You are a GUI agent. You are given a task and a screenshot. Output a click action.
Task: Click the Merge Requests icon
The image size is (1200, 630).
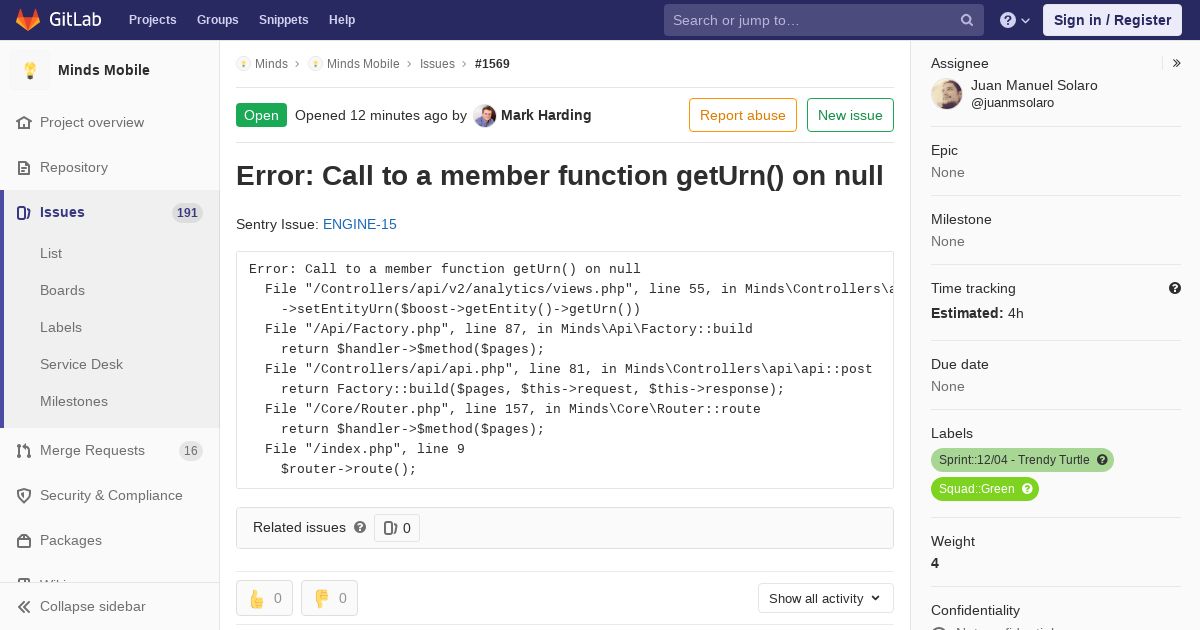pos(24,450)
